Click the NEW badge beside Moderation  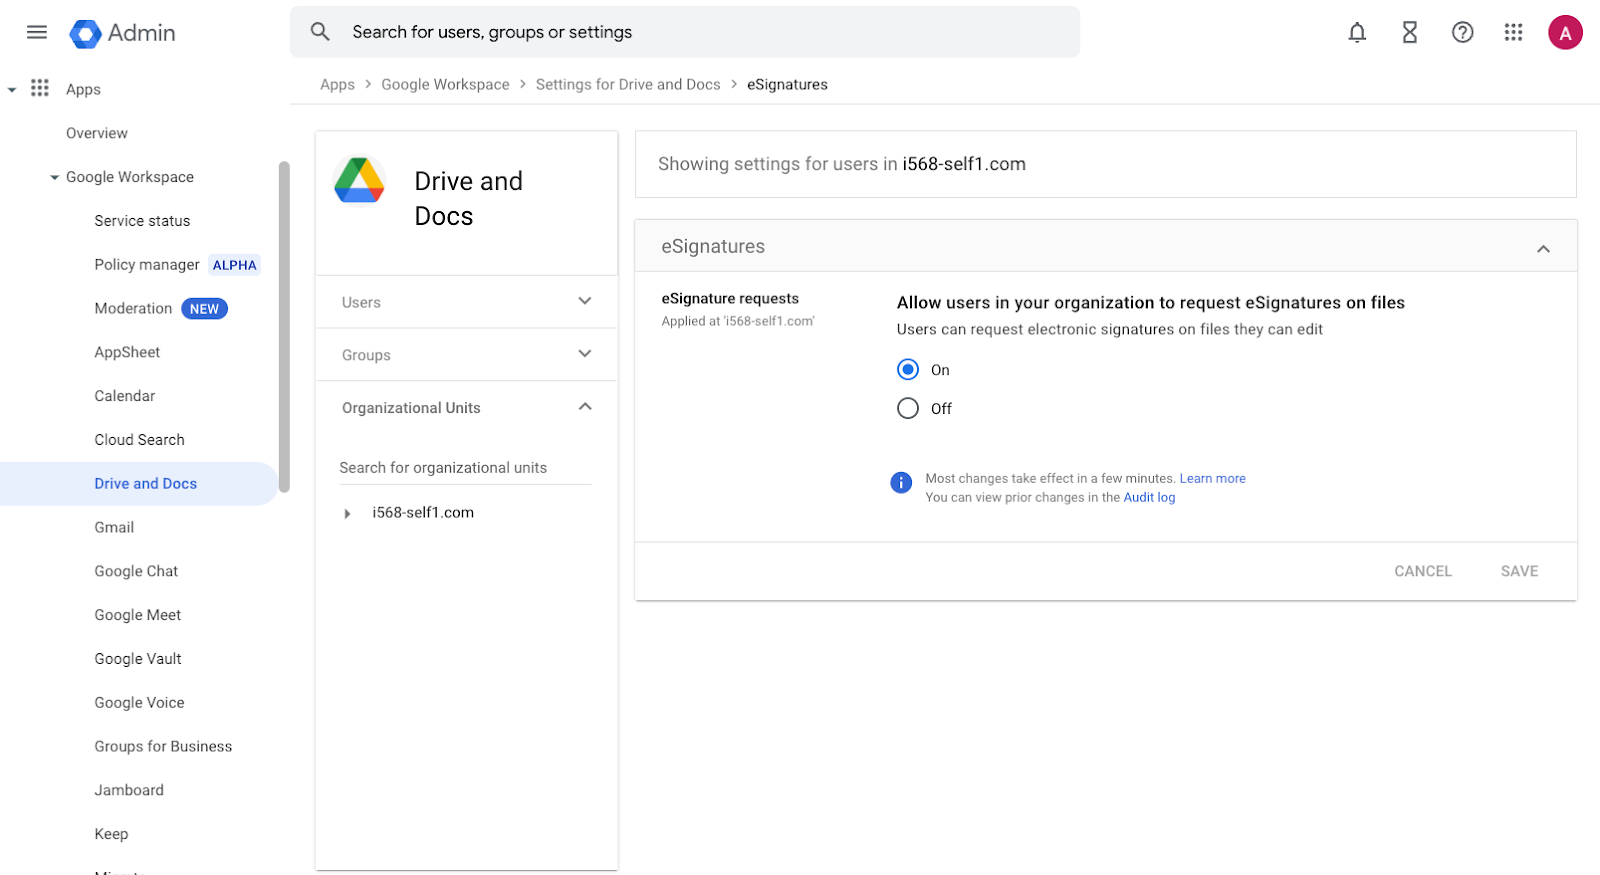(204, 309)
